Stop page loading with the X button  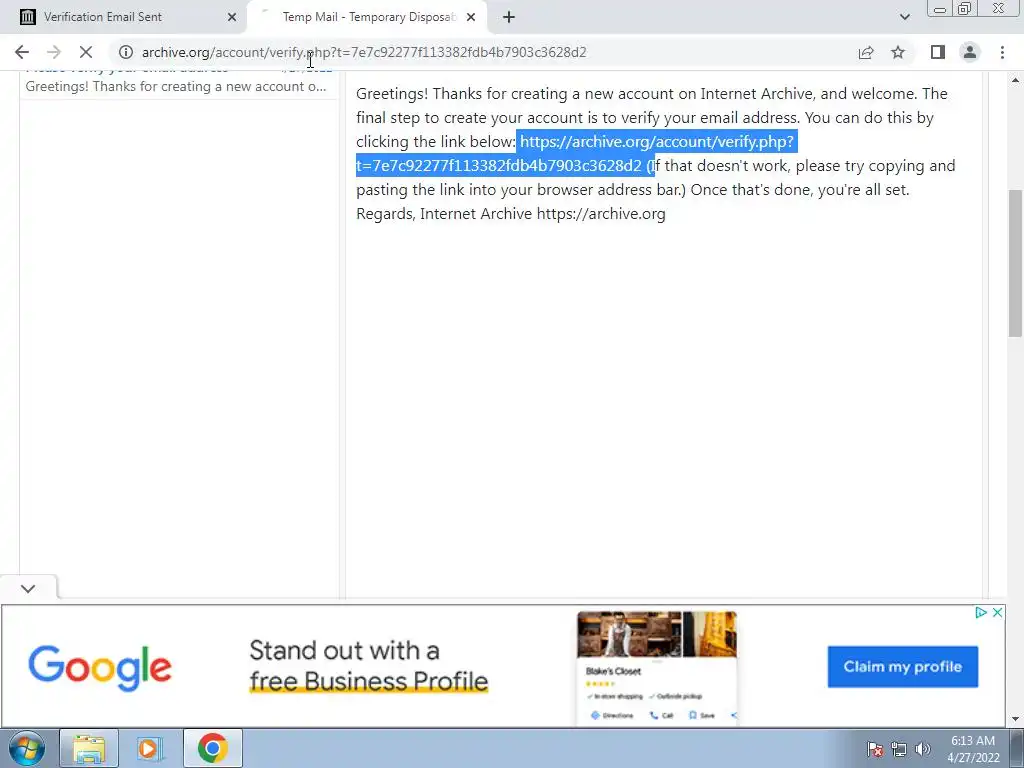click(x=86, y=52)
